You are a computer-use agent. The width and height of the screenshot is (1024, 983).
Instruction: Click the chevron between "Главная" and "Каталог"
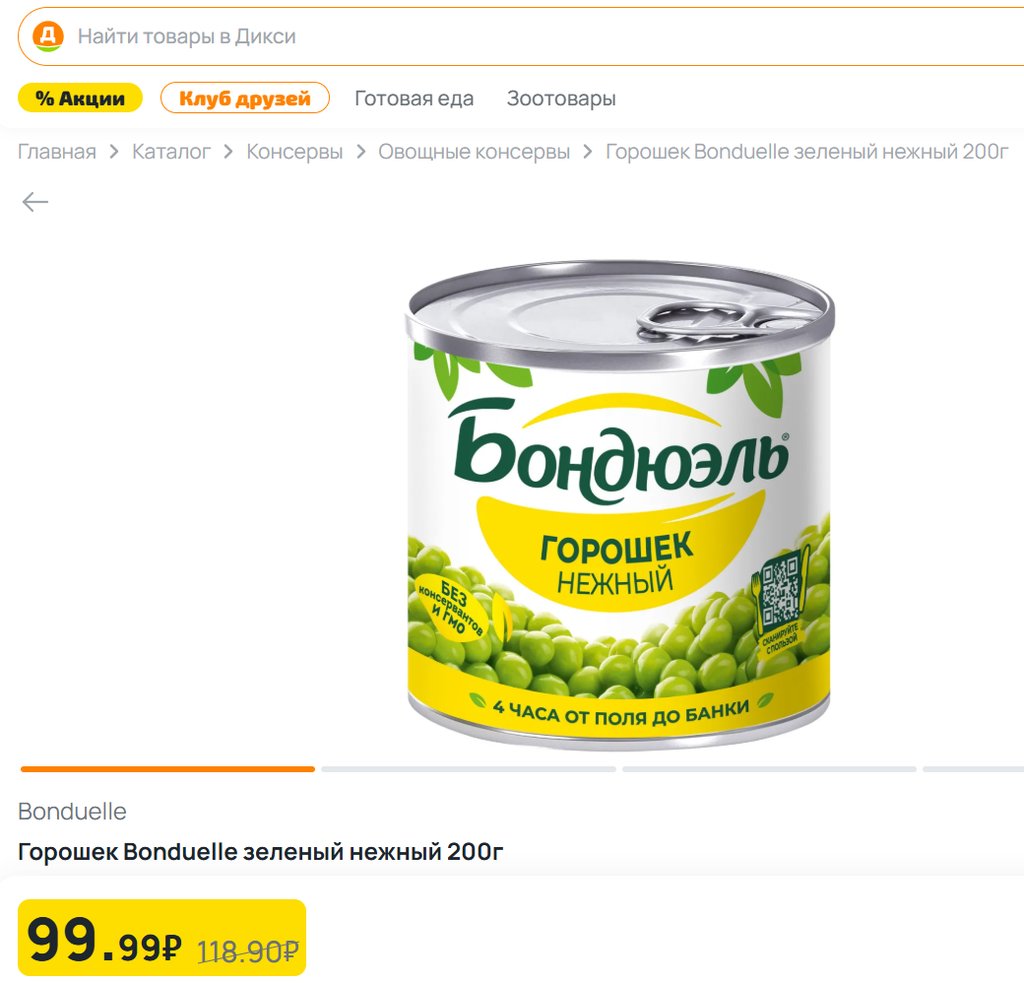pos(114,152)
